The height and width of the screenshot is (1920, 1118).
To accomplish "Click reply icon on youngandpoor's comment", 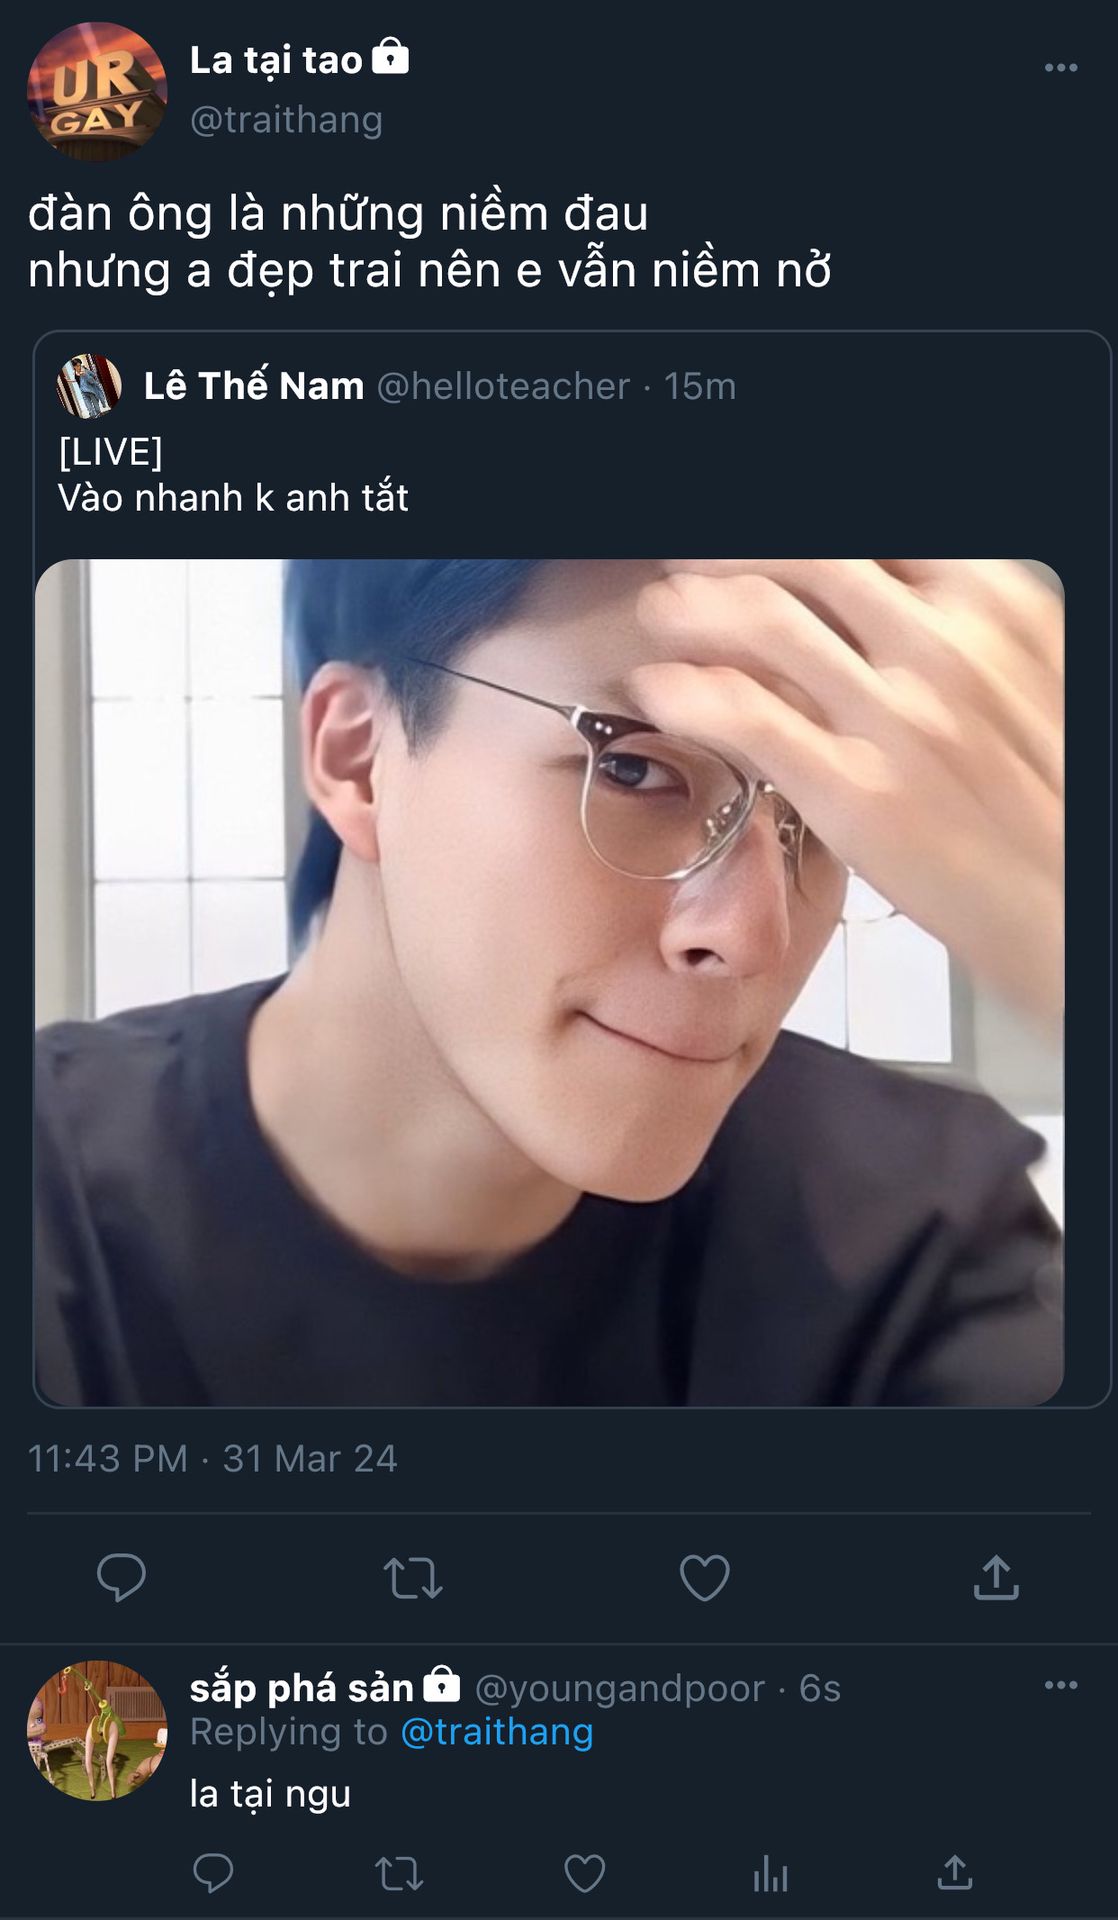I will (x=212, y=1873).
